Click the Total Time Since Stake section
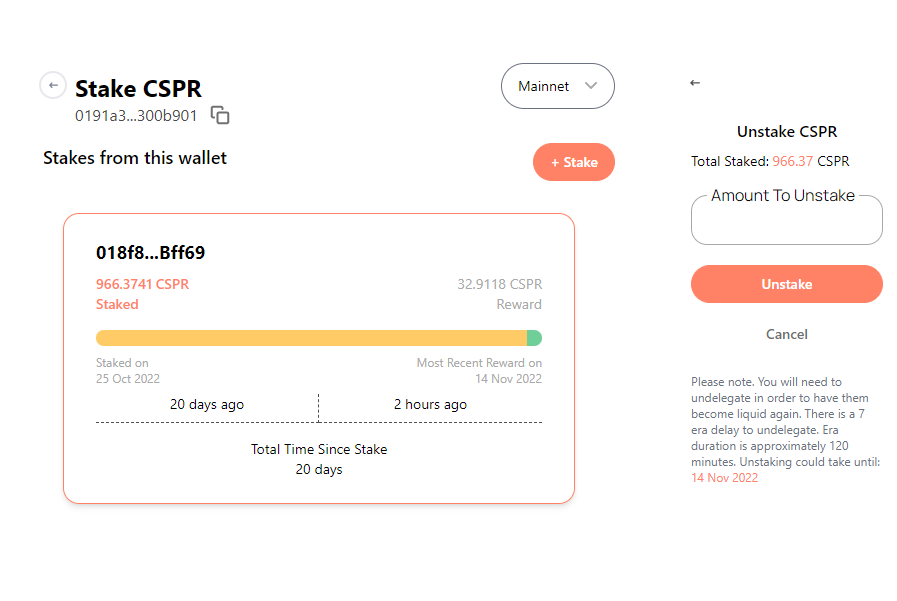The image size is (897, 601). coord(319,459)
